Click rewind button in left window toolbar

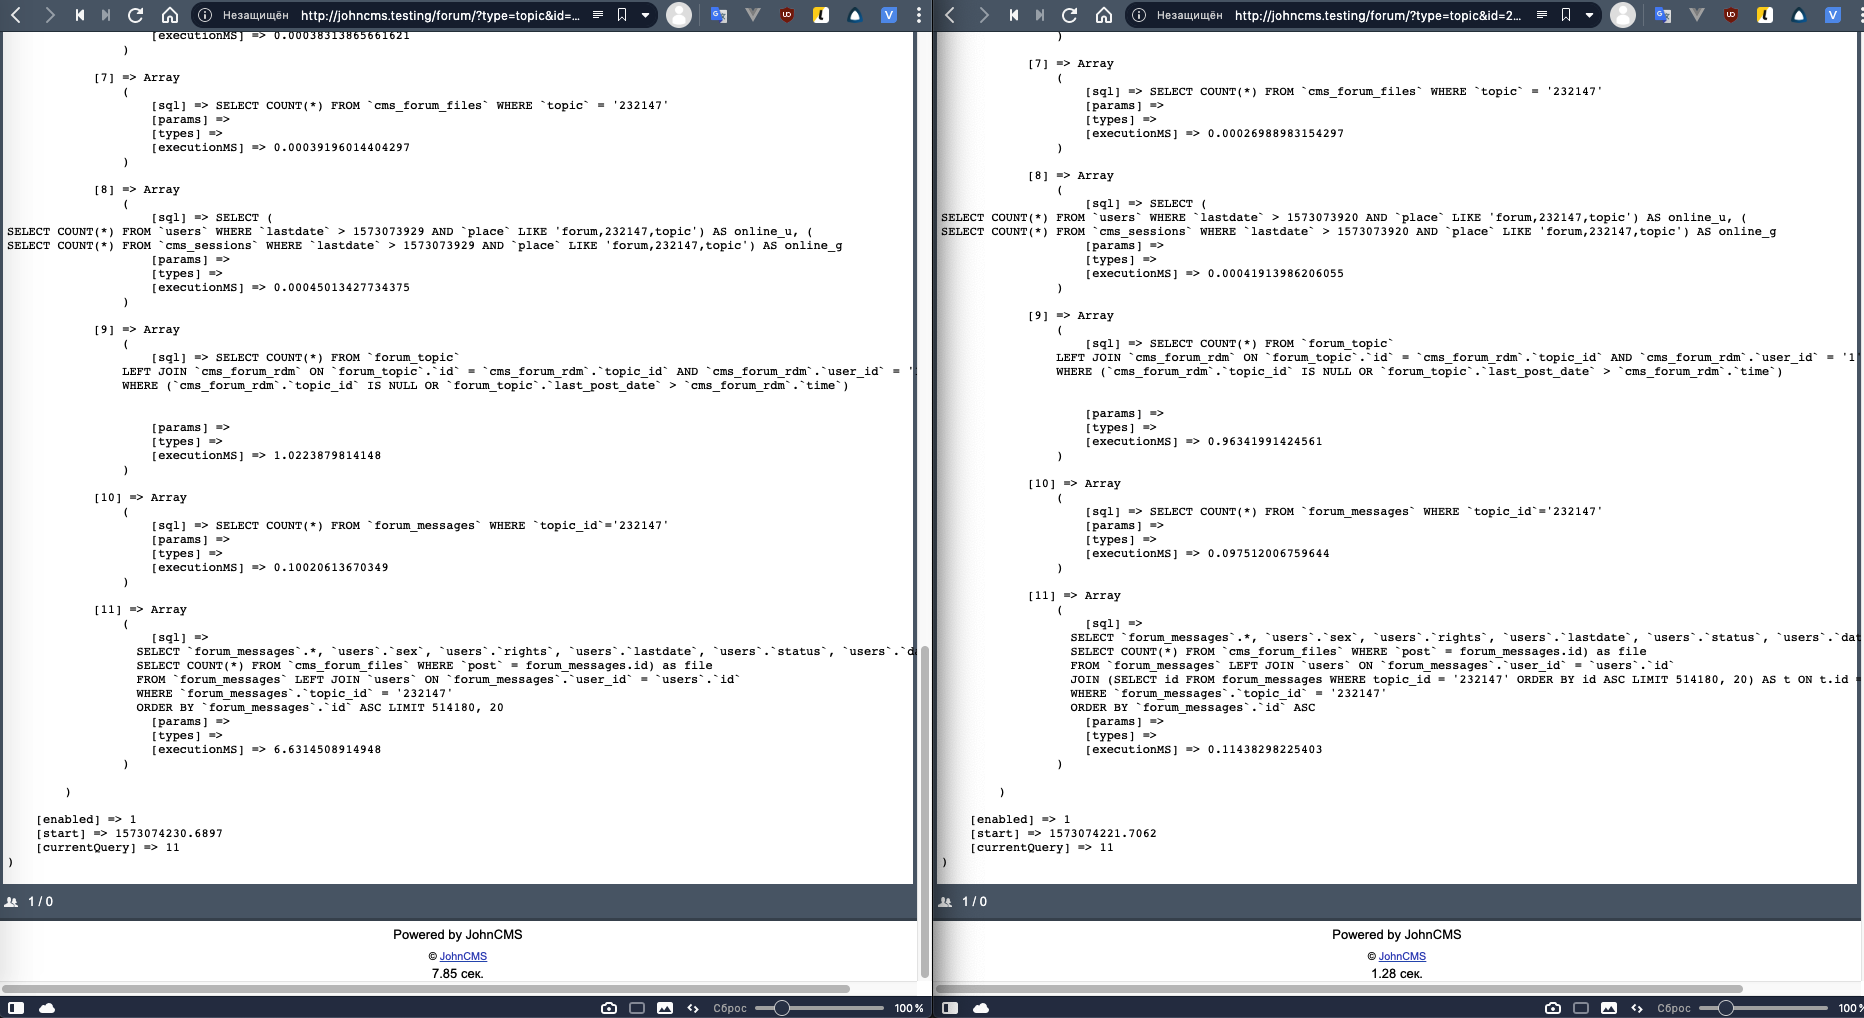pos(80,15)
